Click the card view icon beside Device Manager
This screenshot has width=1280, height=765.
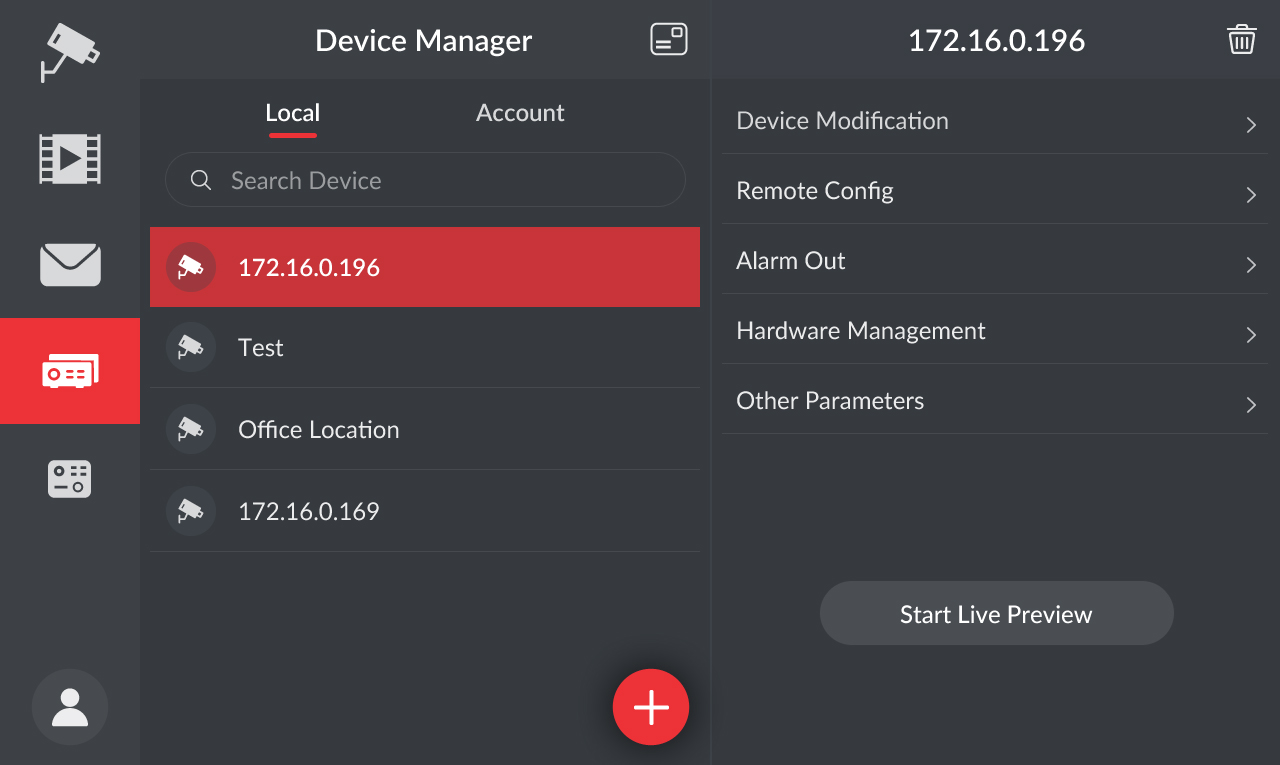pos(668,40)
